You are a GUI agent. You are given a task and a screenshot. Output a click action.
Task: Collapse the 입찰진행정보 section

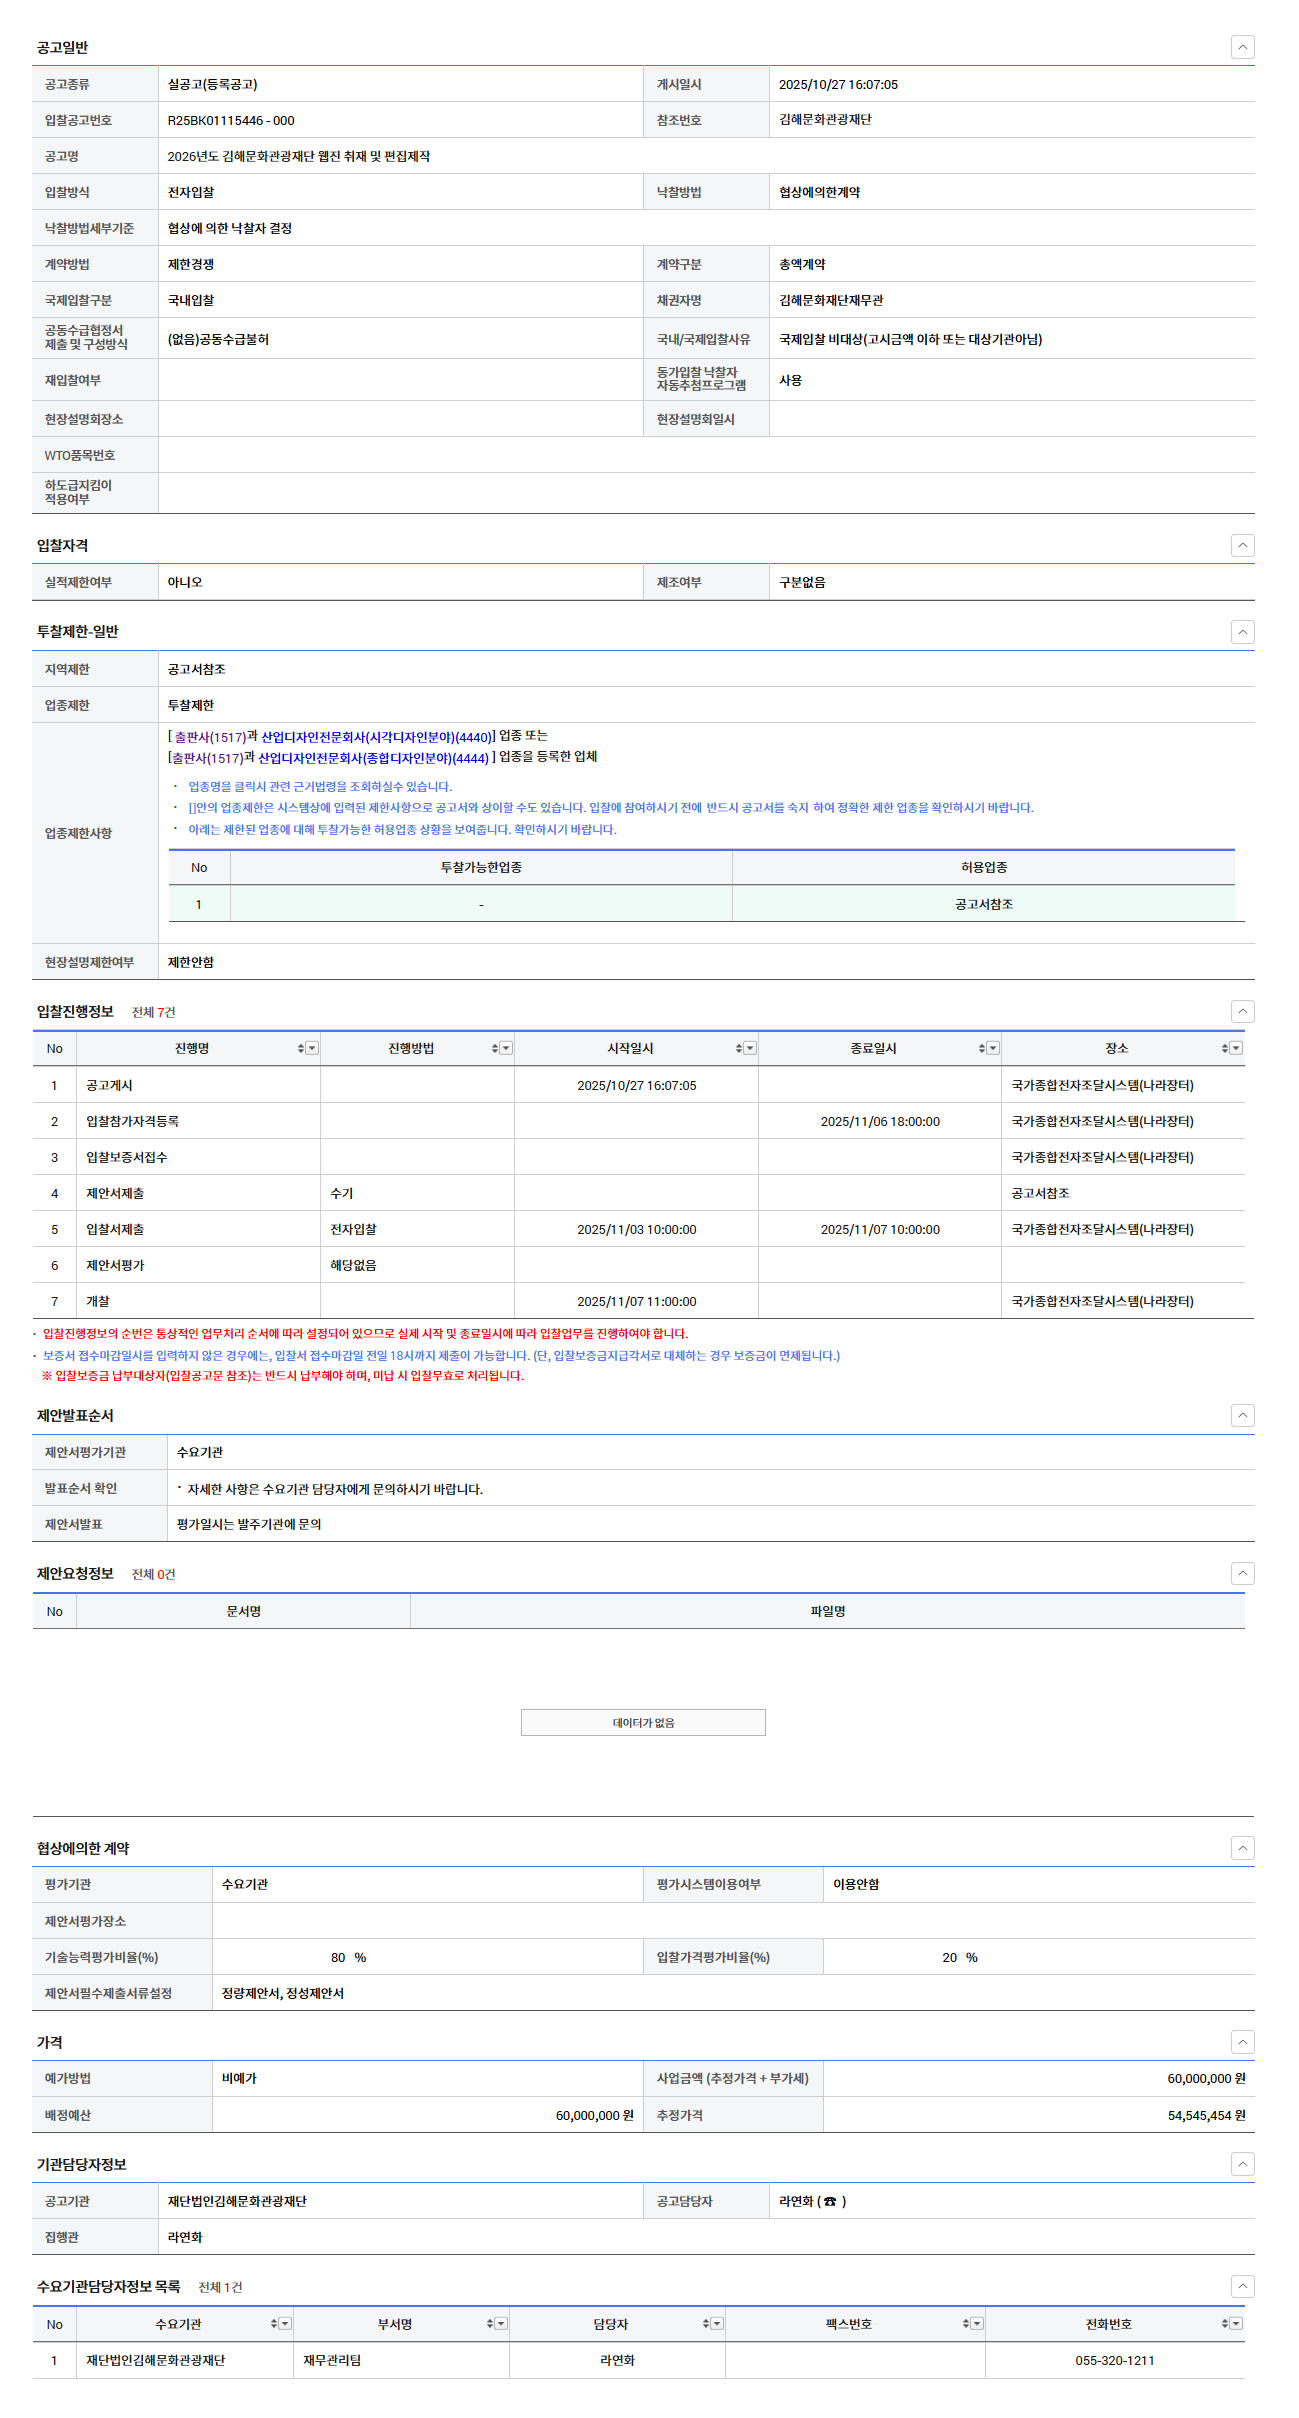1242,1012
